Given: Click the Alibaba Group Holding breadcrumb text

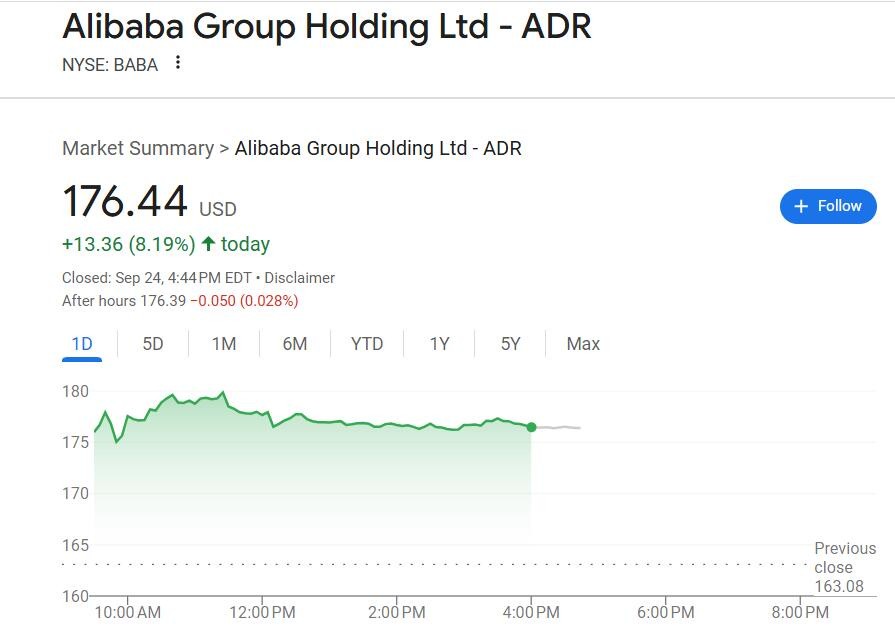Looking at the screenshot, I should click(378, 149).
